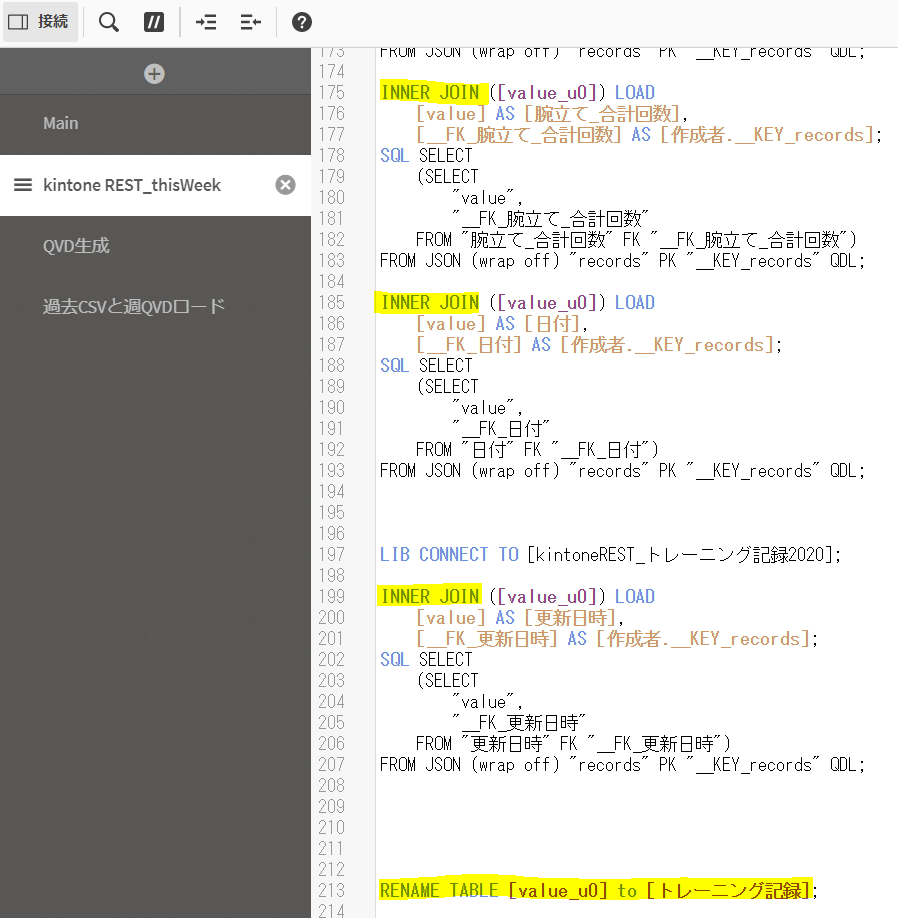Place cursor on empty line 210
The image size is (898, 918).
point(636,828)
